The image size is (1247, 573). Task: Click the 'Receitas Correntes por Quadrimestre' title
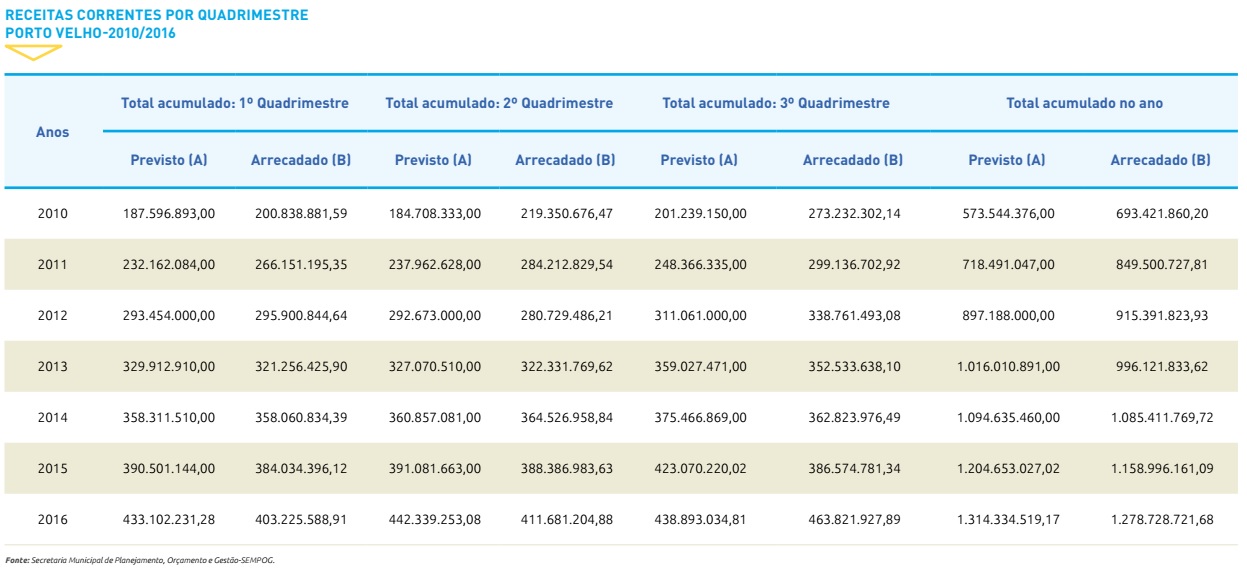pyautogui.click(x=156, y=16)
